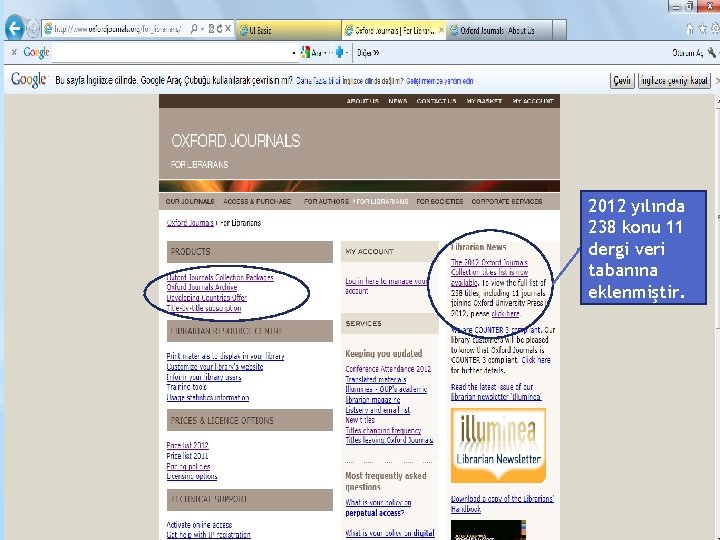
Task: Open Usage statistics information link
Action: (x=208, y=398)
